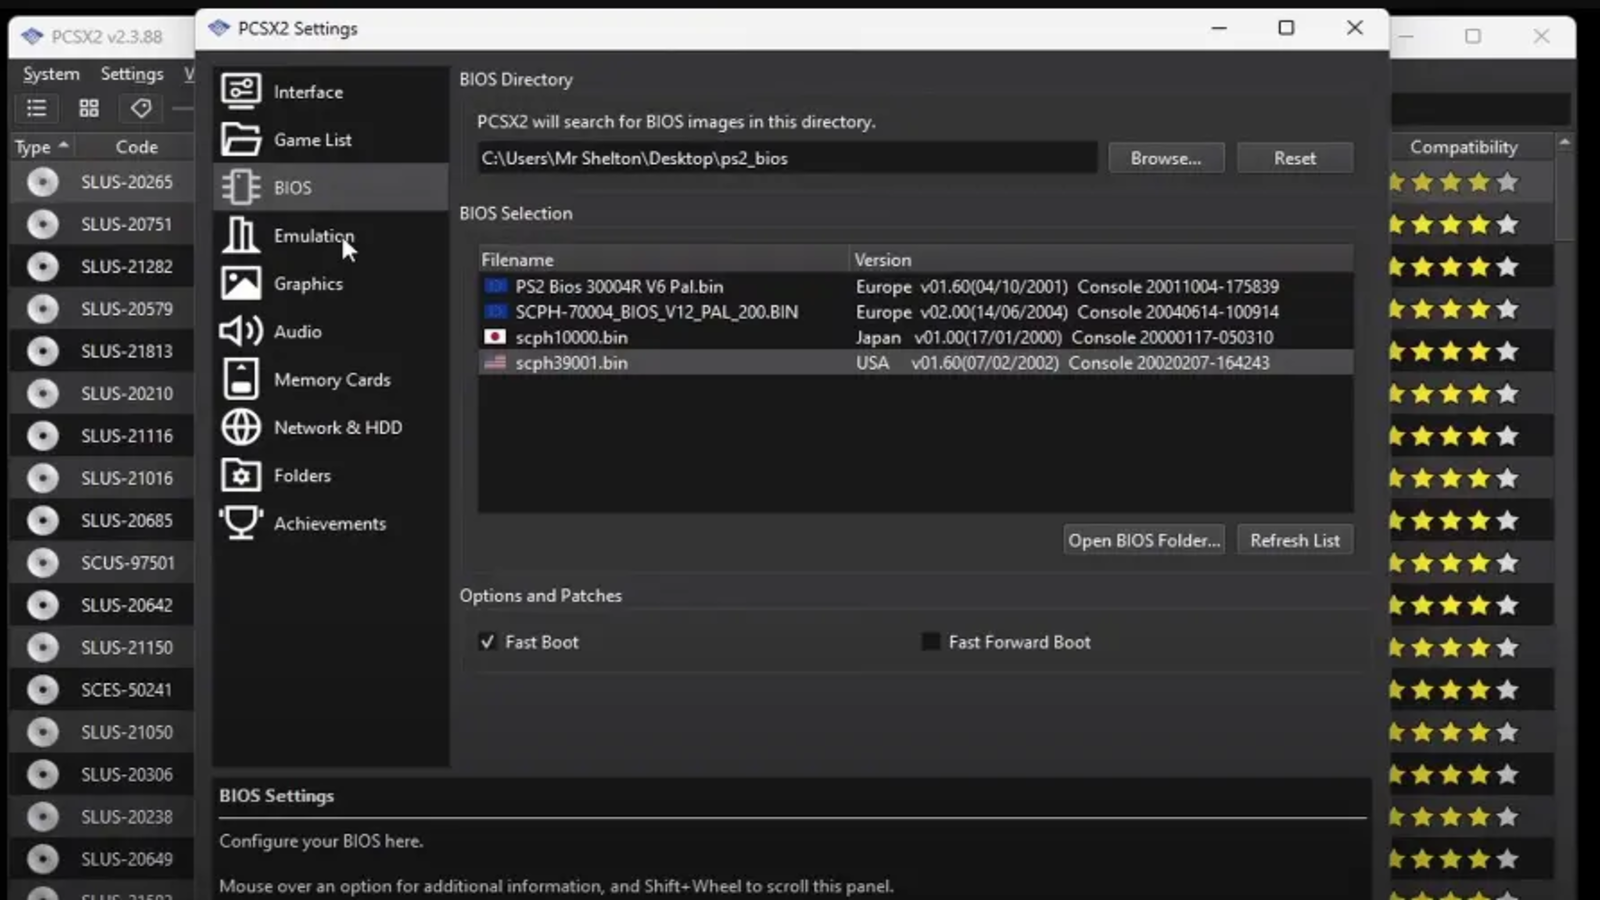Click the main window game list scrollbar
Screen dimensions: 1600x900
tap(1565, 195)
